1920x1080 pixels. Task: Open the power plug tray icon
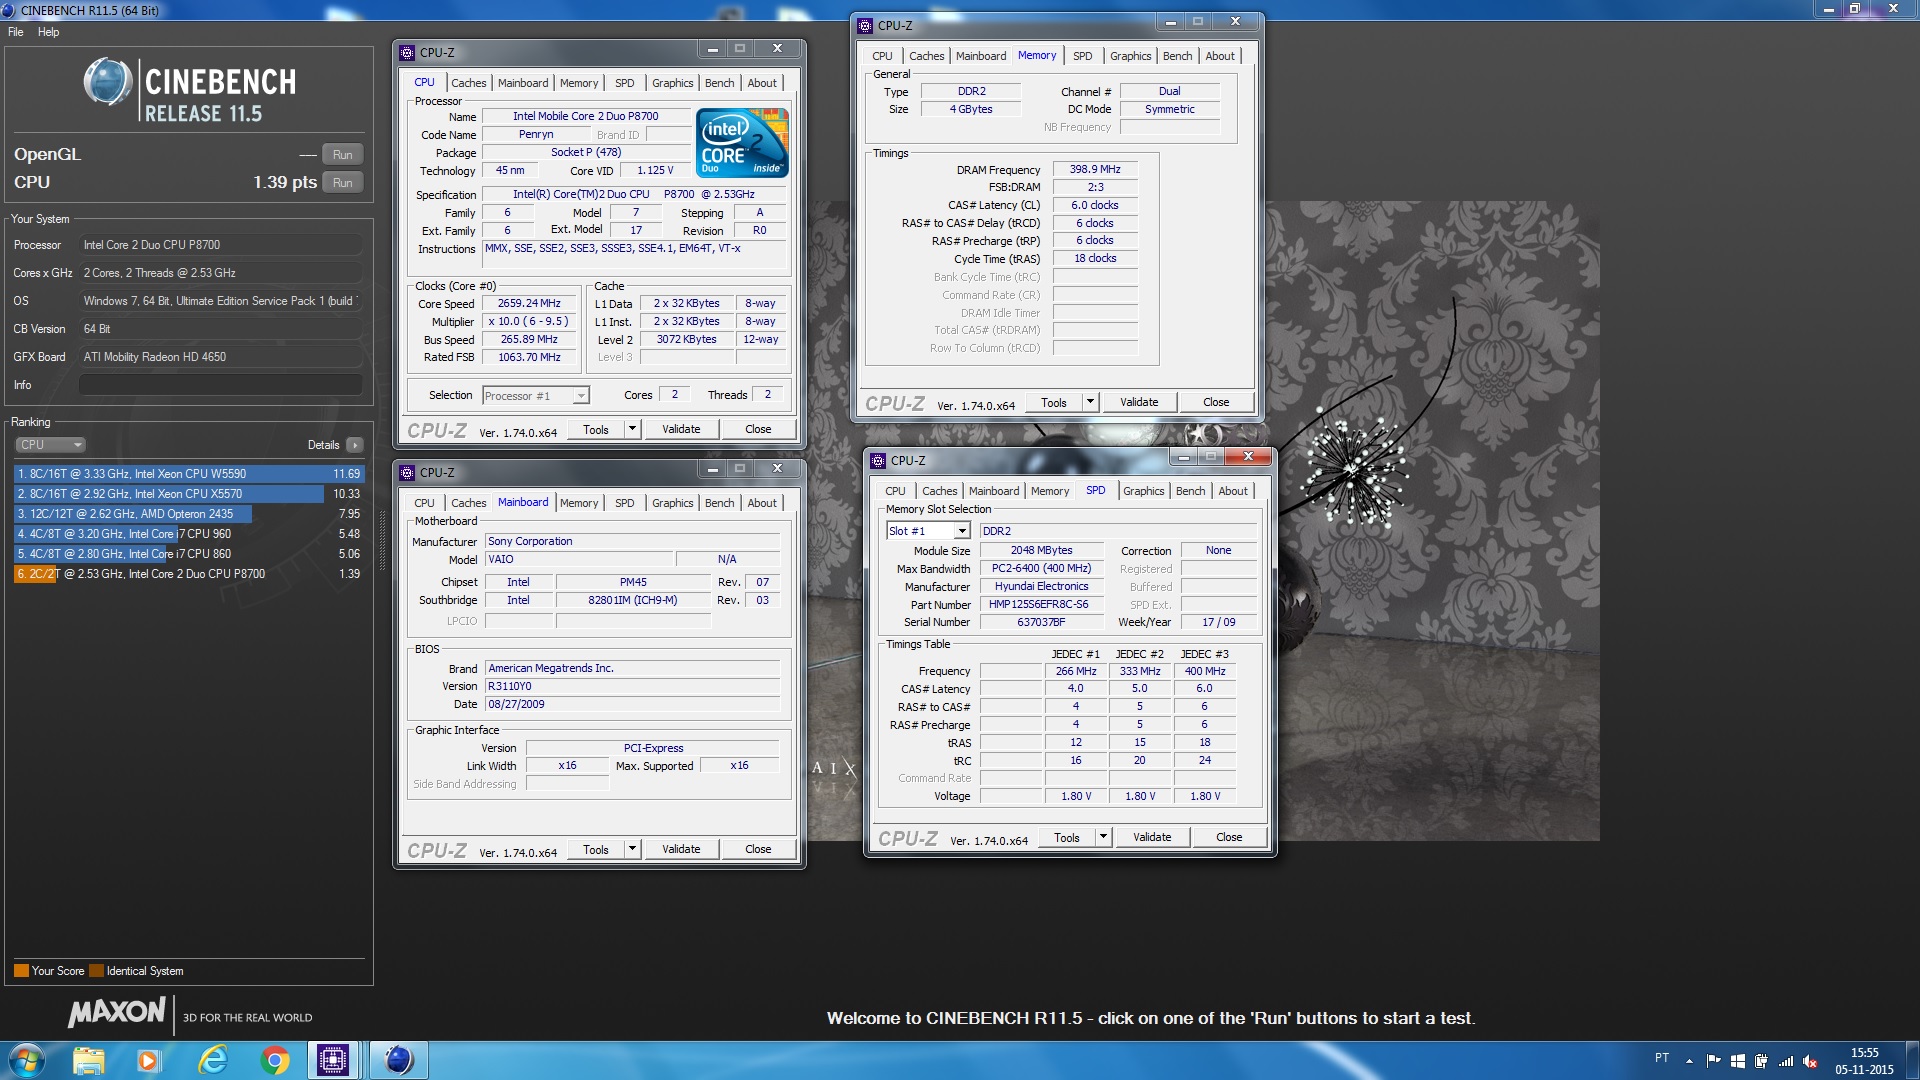tap(1761, 1061)
